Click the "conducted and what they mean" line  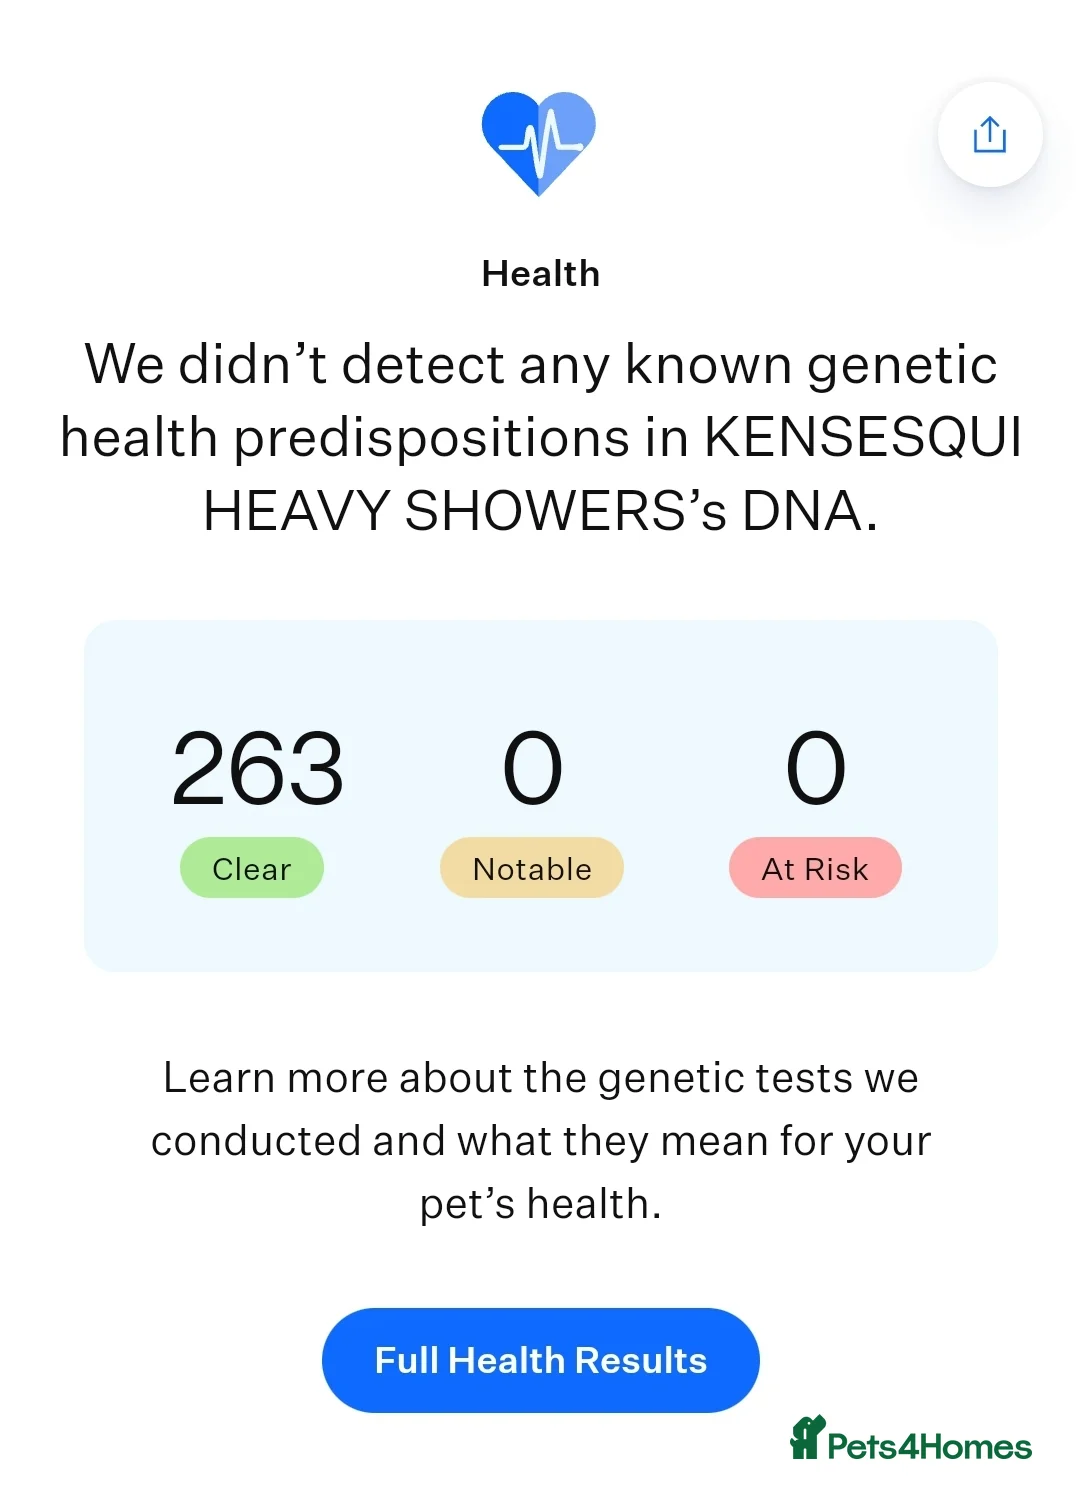click(540, 1141)
